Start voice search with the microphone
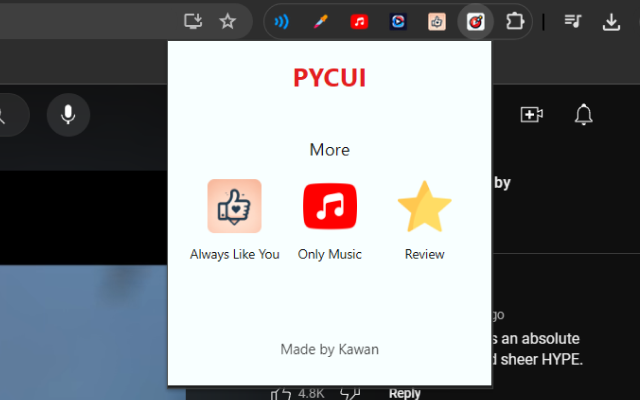 (x=68, y=115)
